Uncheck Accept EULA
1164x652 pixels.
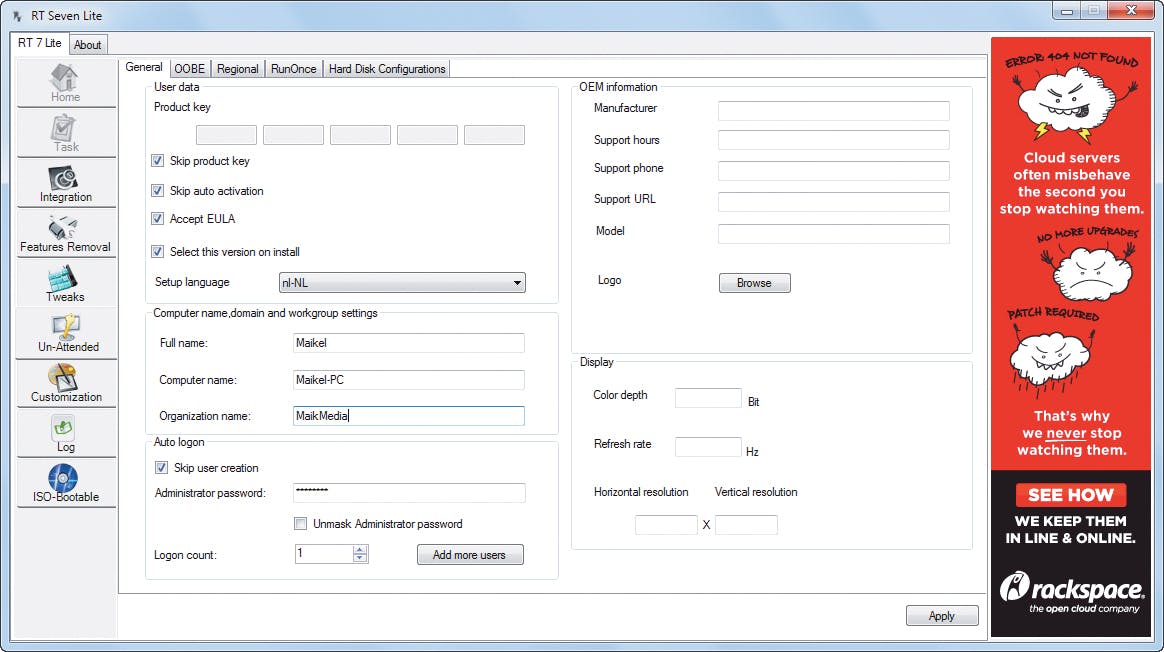(x=157, y=219)
